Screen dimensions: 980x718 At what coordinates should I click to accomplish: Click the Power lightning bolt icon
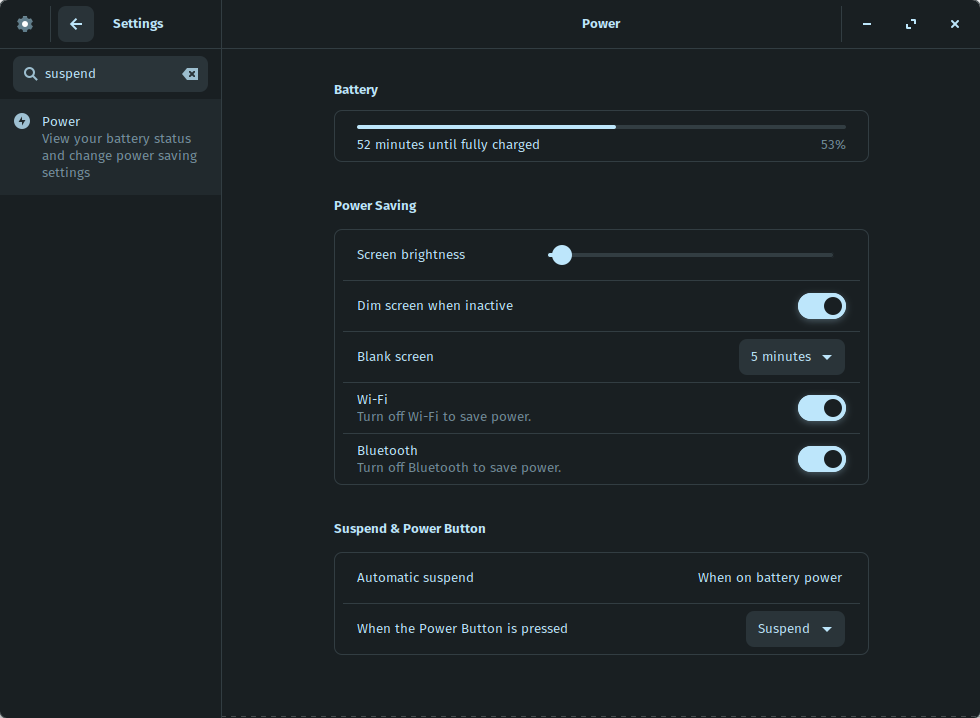coord(22,121)
